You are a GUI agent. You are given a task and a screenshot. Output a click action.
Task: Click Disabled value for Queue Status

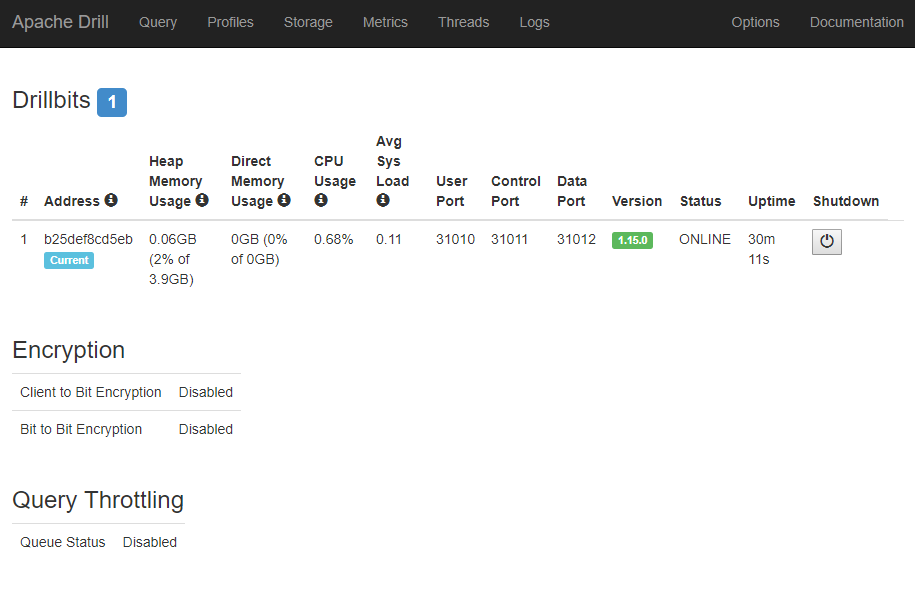click(149, 542)
